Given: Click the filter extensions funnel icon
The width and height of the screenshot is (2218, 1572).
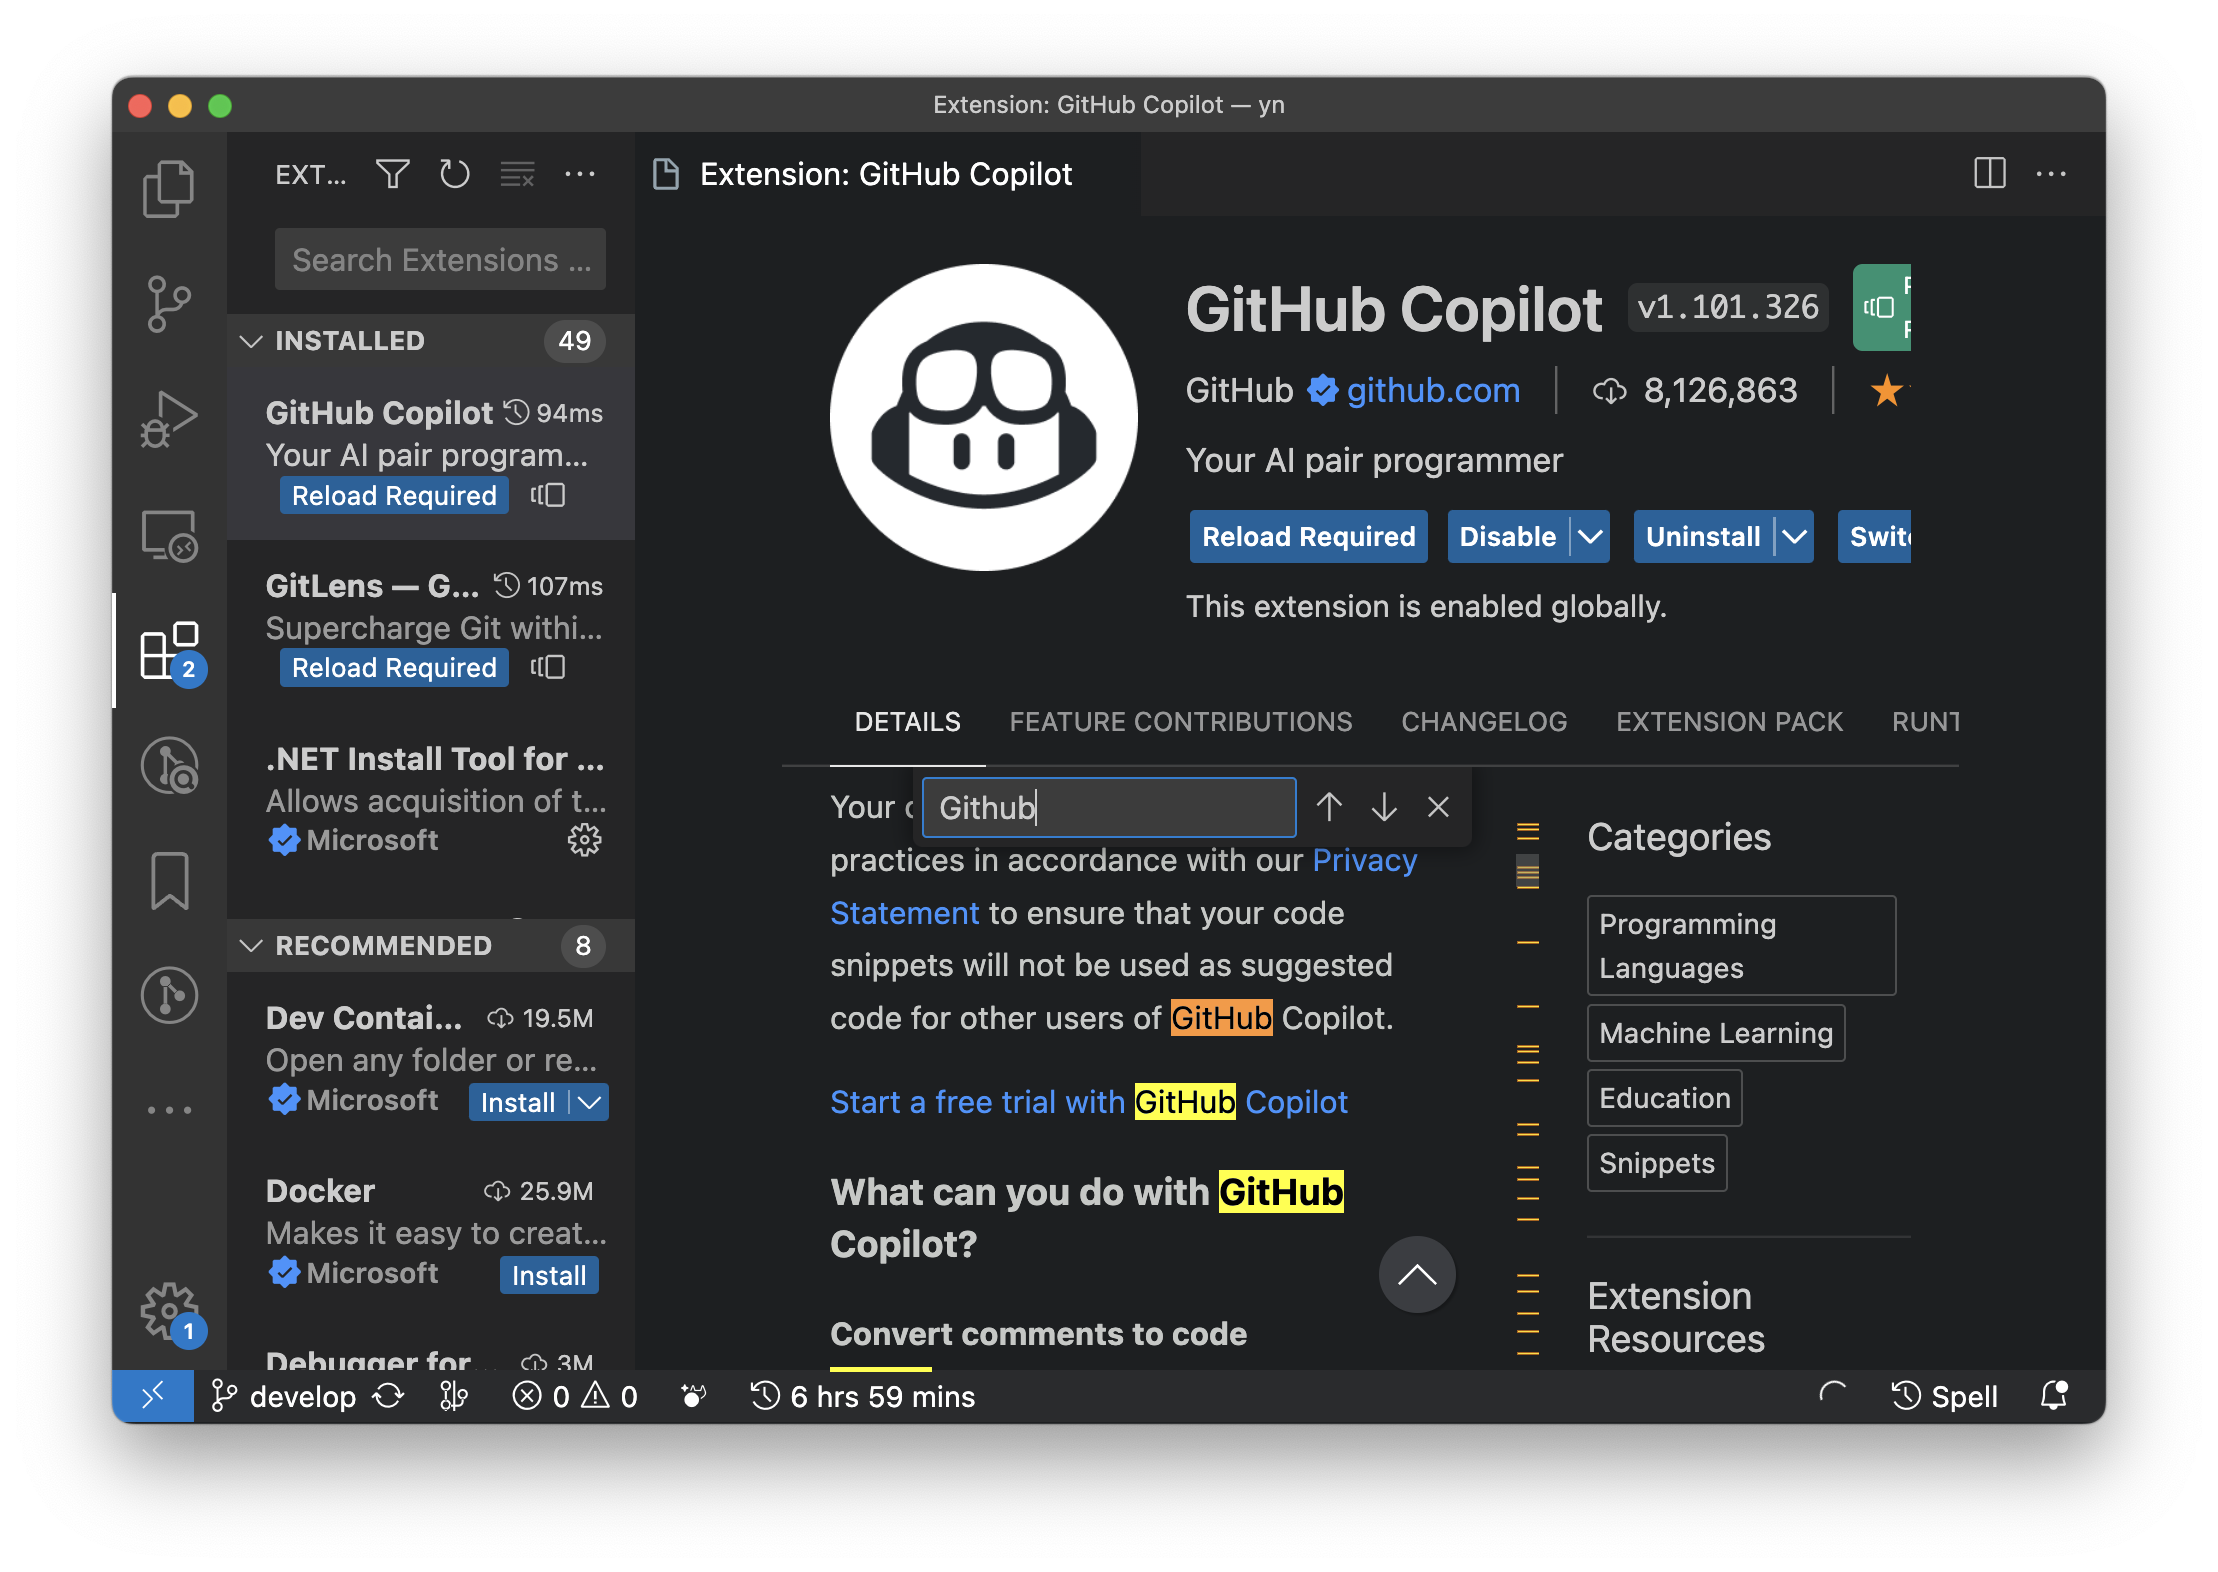Looking at the screenshot, I should pos(392,175).
